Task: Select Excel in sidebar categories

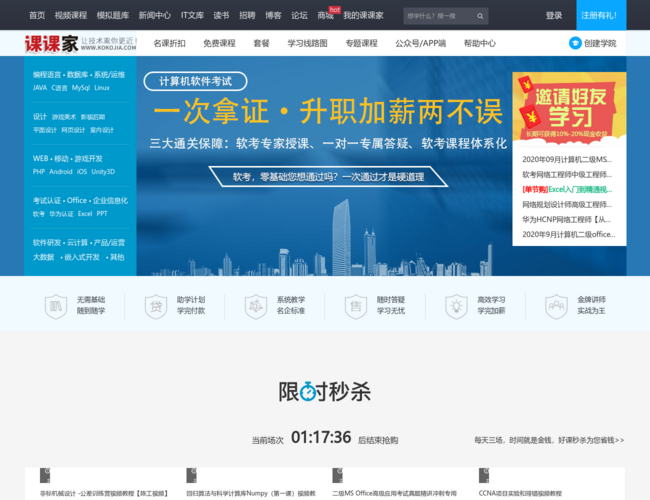Action: click(x=85, y=214)
